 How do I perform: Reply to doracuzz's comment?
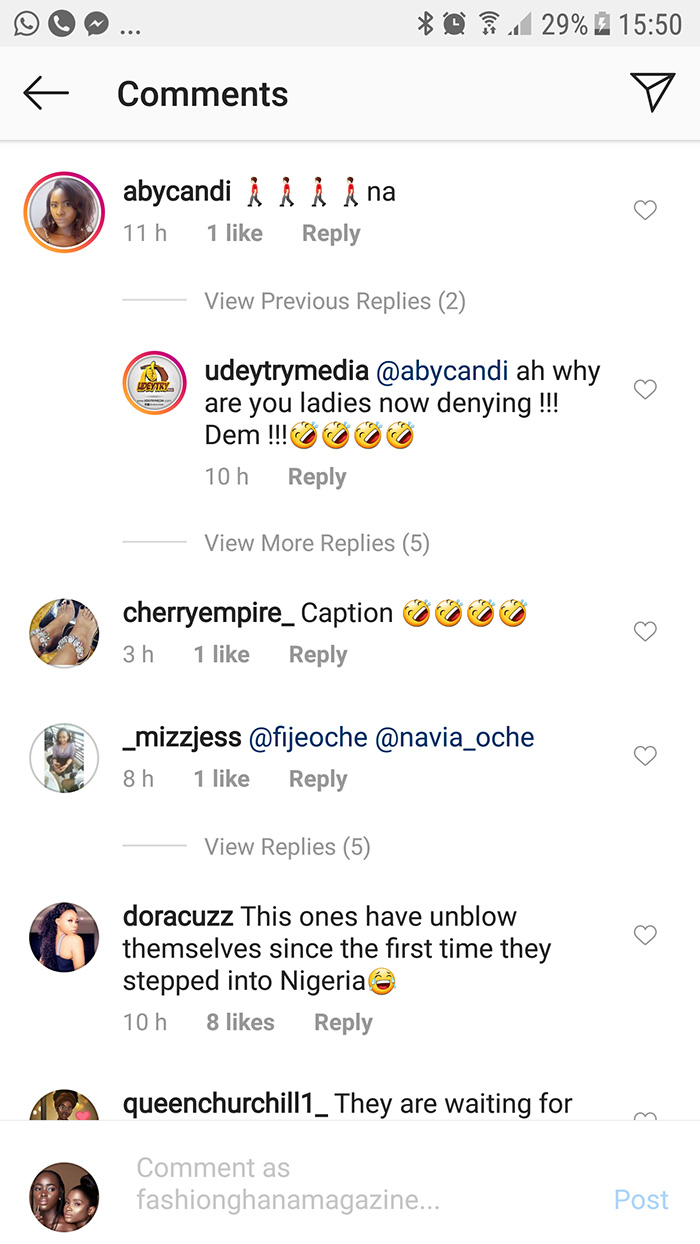pyautogui.click(x=343, y=1022)
